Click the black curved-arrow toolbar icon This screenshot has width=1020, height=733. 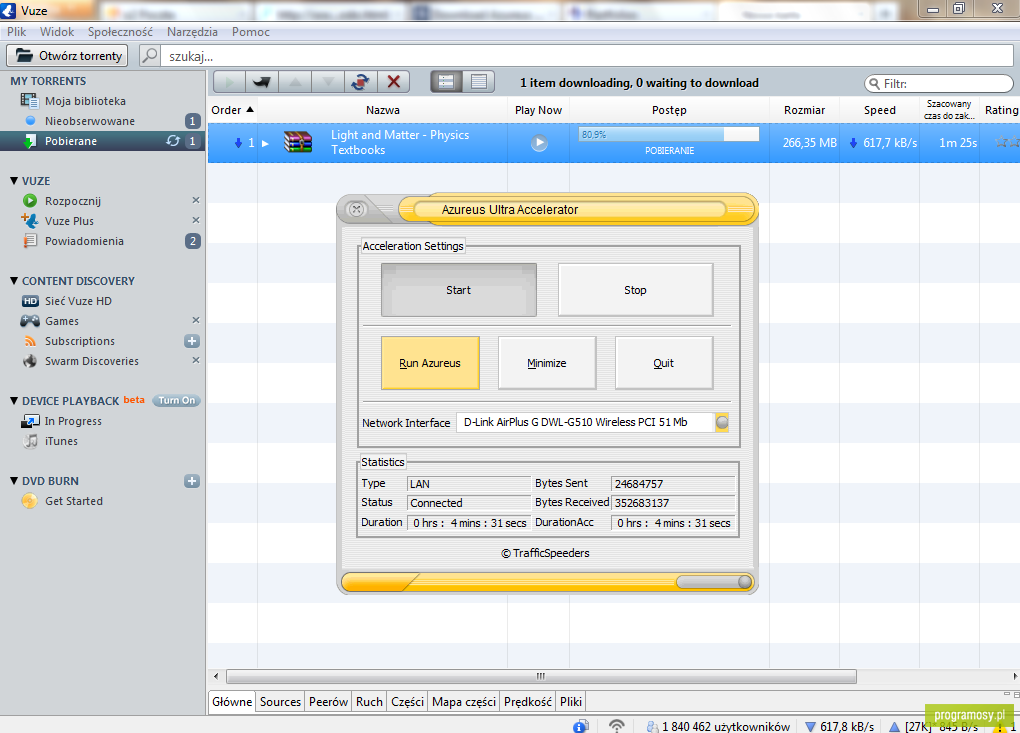[262, 82]
